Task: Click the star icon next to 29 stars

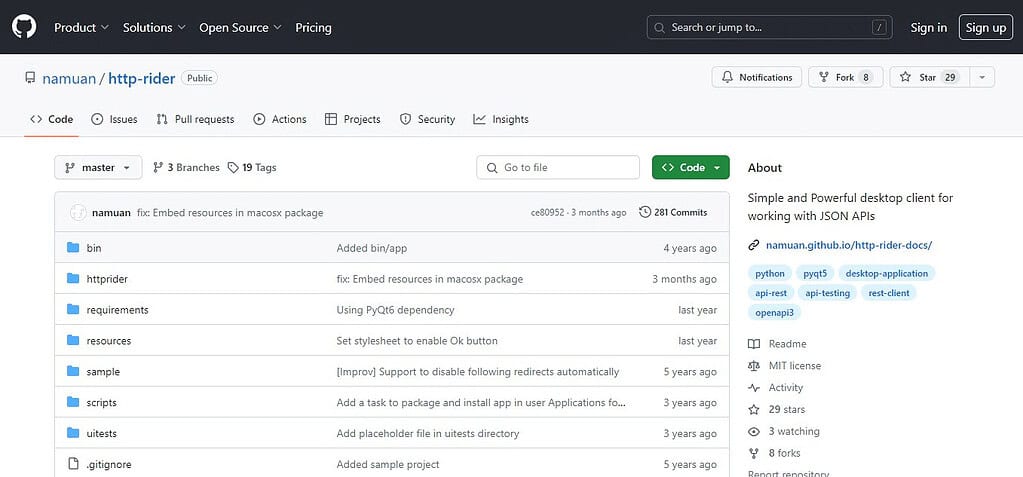Action: pyautogui.click(x=754, y=409)
